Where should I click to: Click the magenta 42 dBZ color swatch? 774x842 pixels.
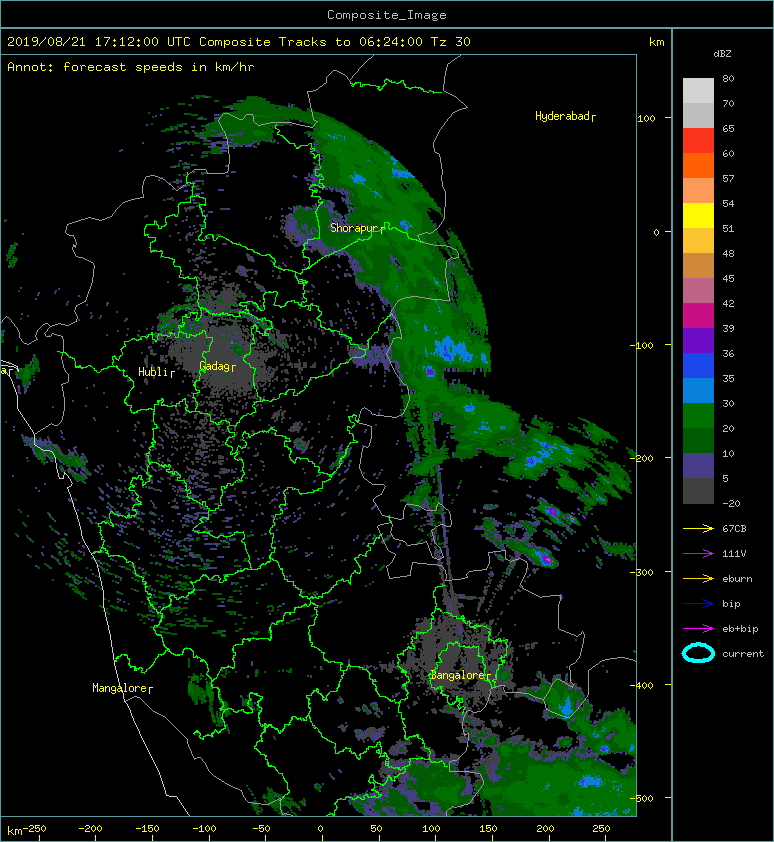click(698, 315)
